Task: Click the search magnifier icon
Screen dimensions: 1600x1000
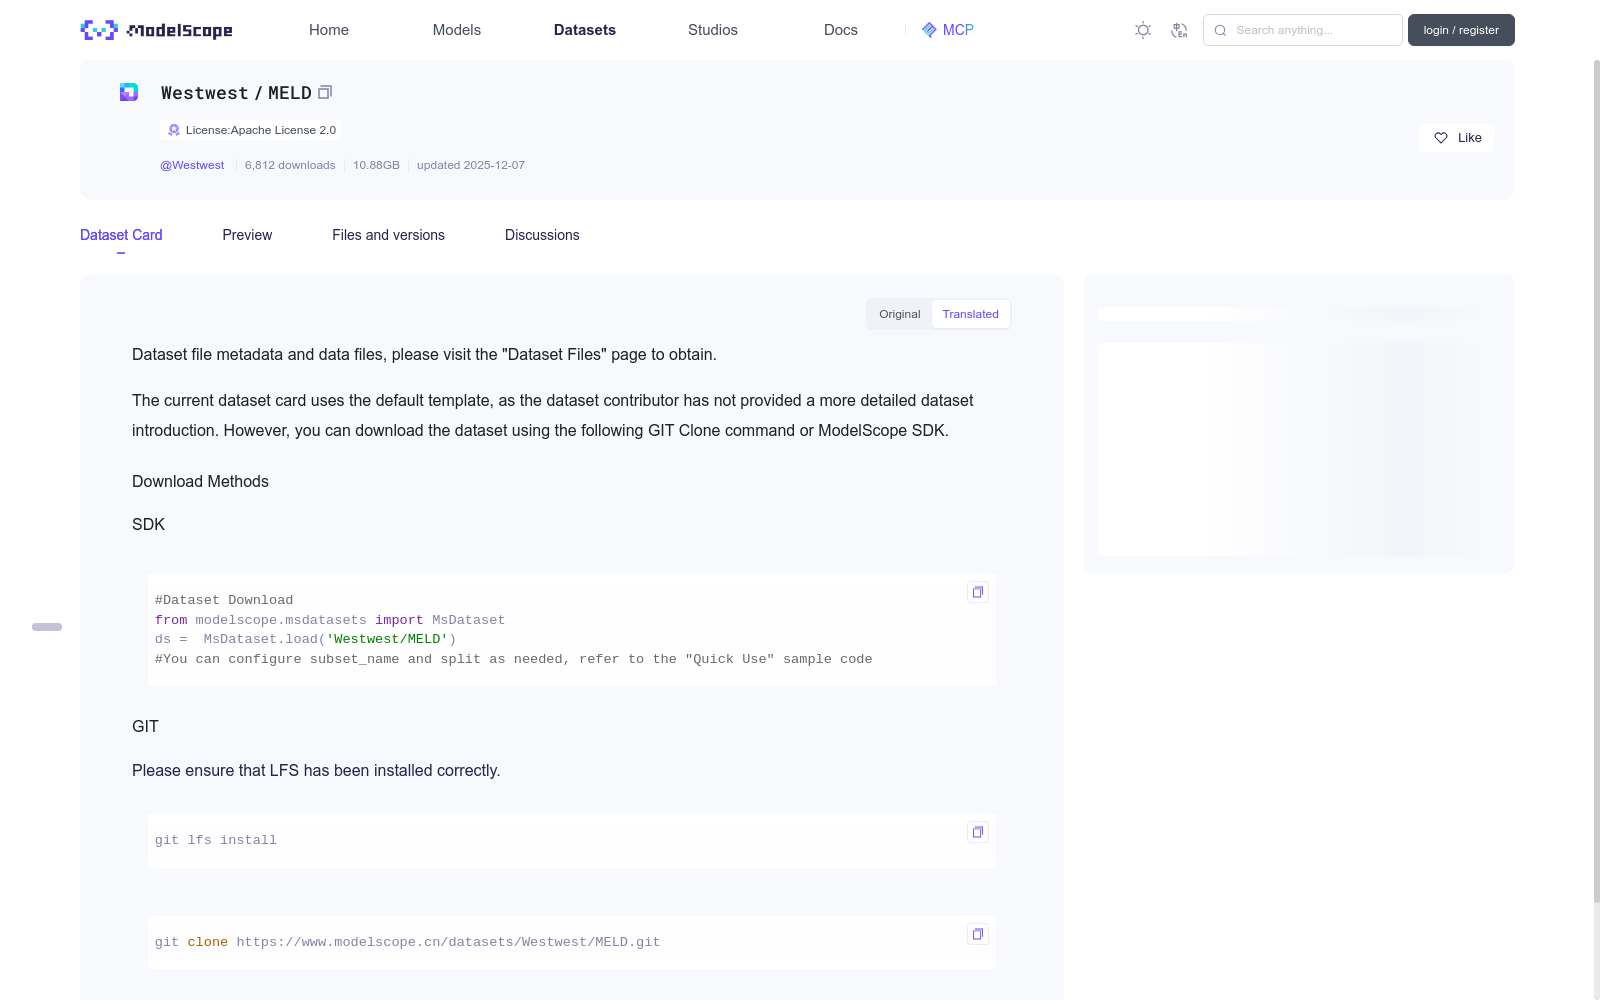Action: tap(1220, 30)
